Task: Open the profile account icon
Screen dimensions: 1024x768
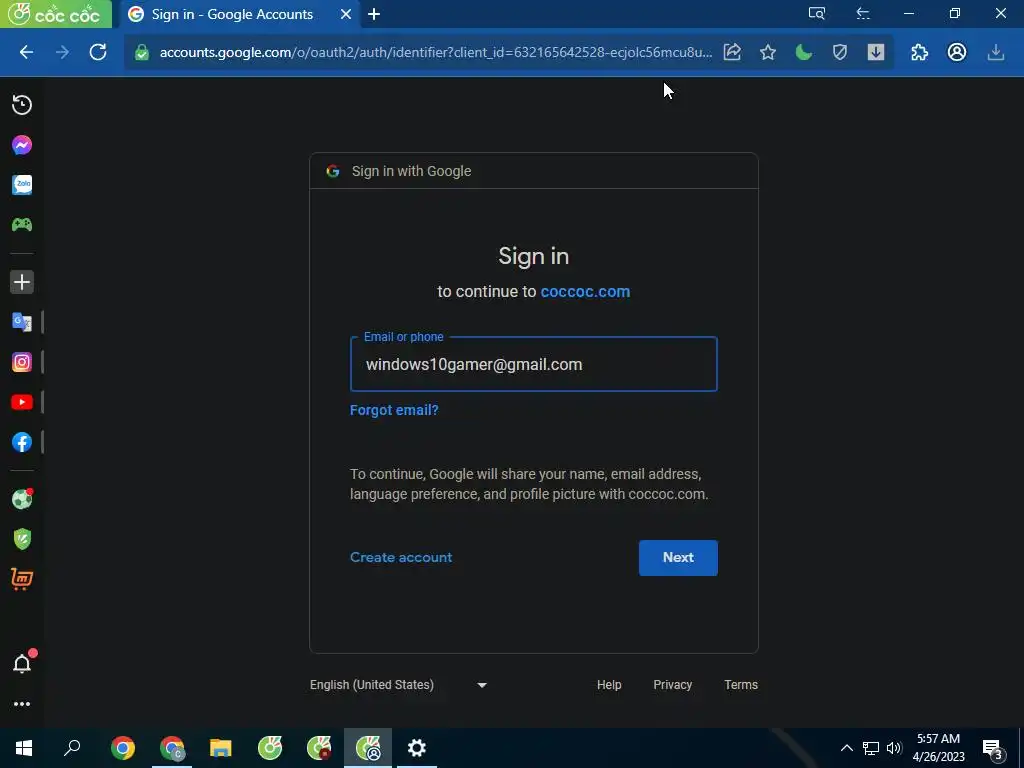Action: point(957,52)
